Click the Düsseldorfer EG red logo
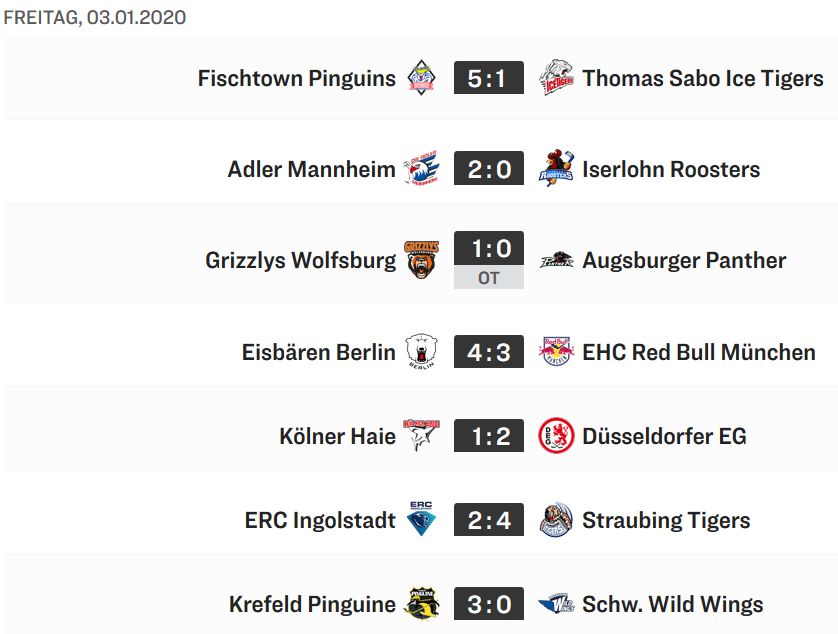The height and width of the screenshot is (634, 838). point(556,436)
